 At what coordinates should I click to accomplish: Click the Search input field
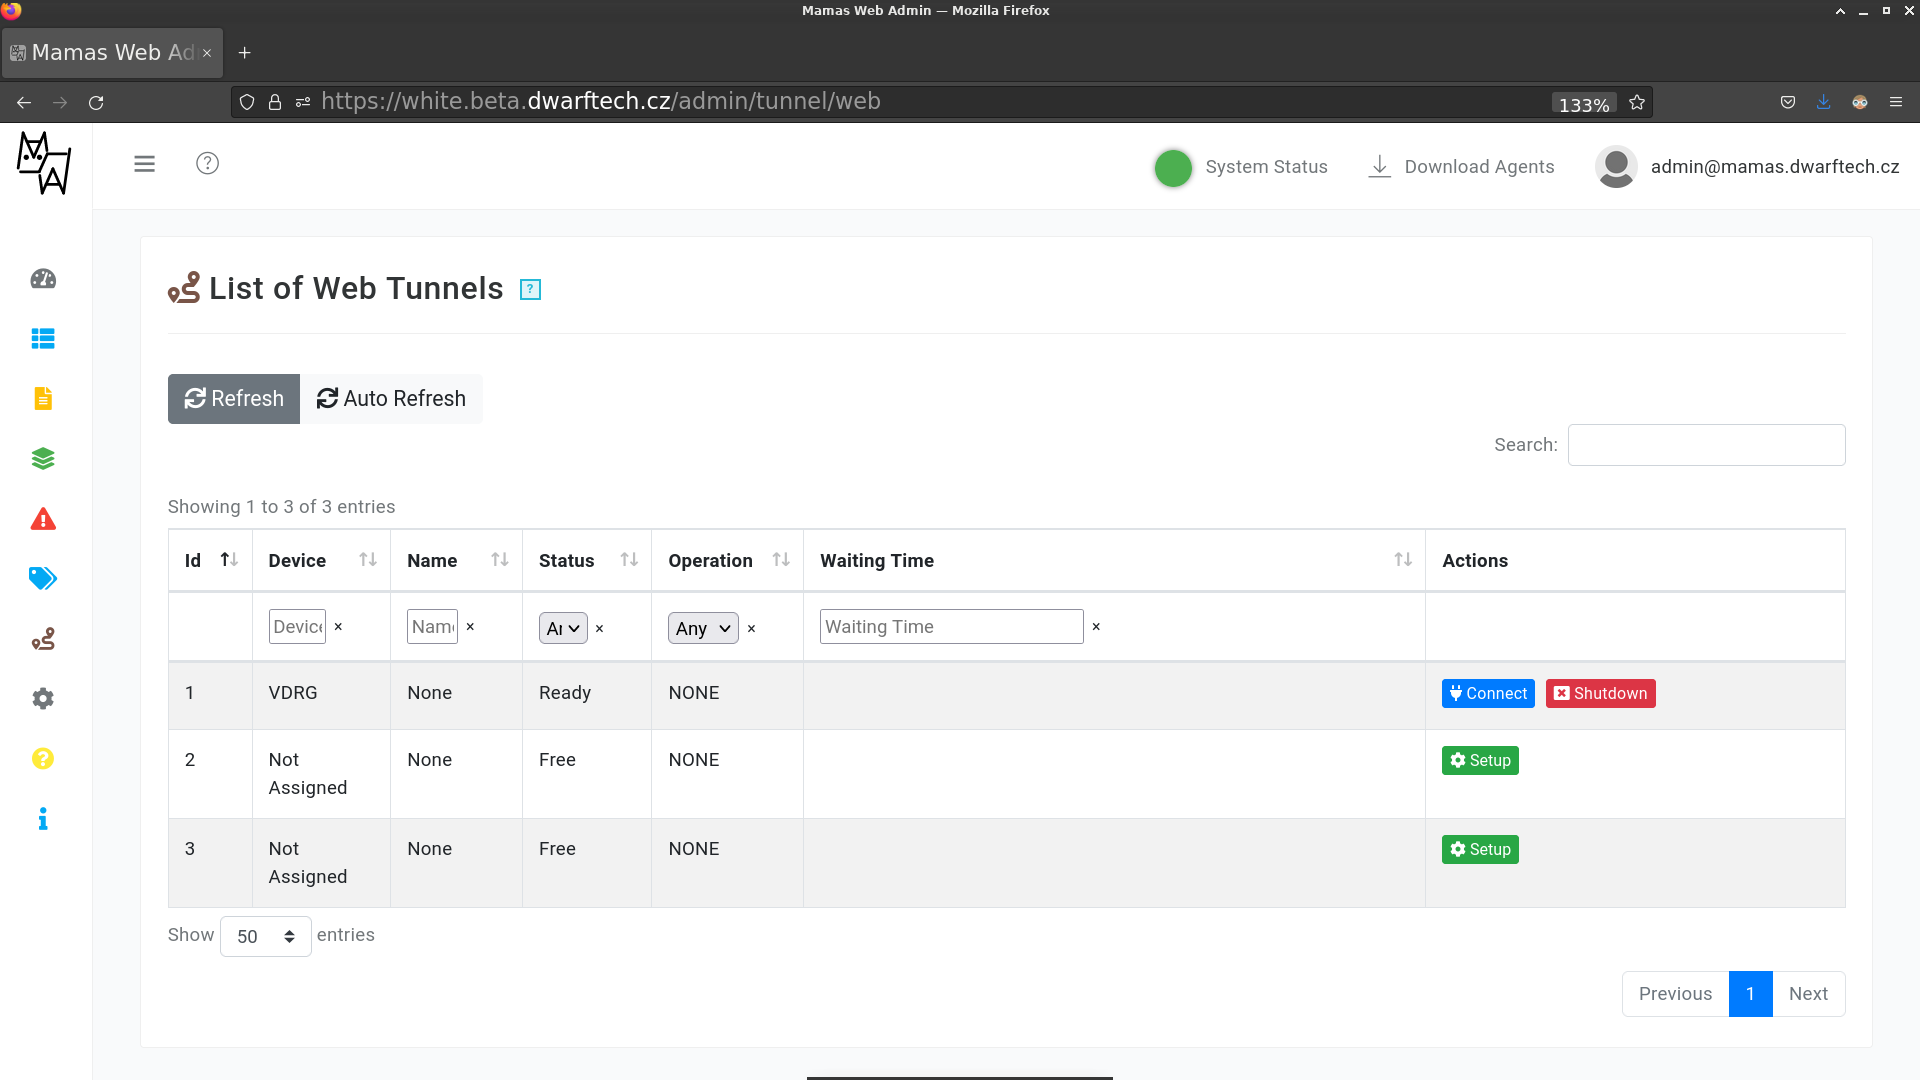tap(1706, 445)
